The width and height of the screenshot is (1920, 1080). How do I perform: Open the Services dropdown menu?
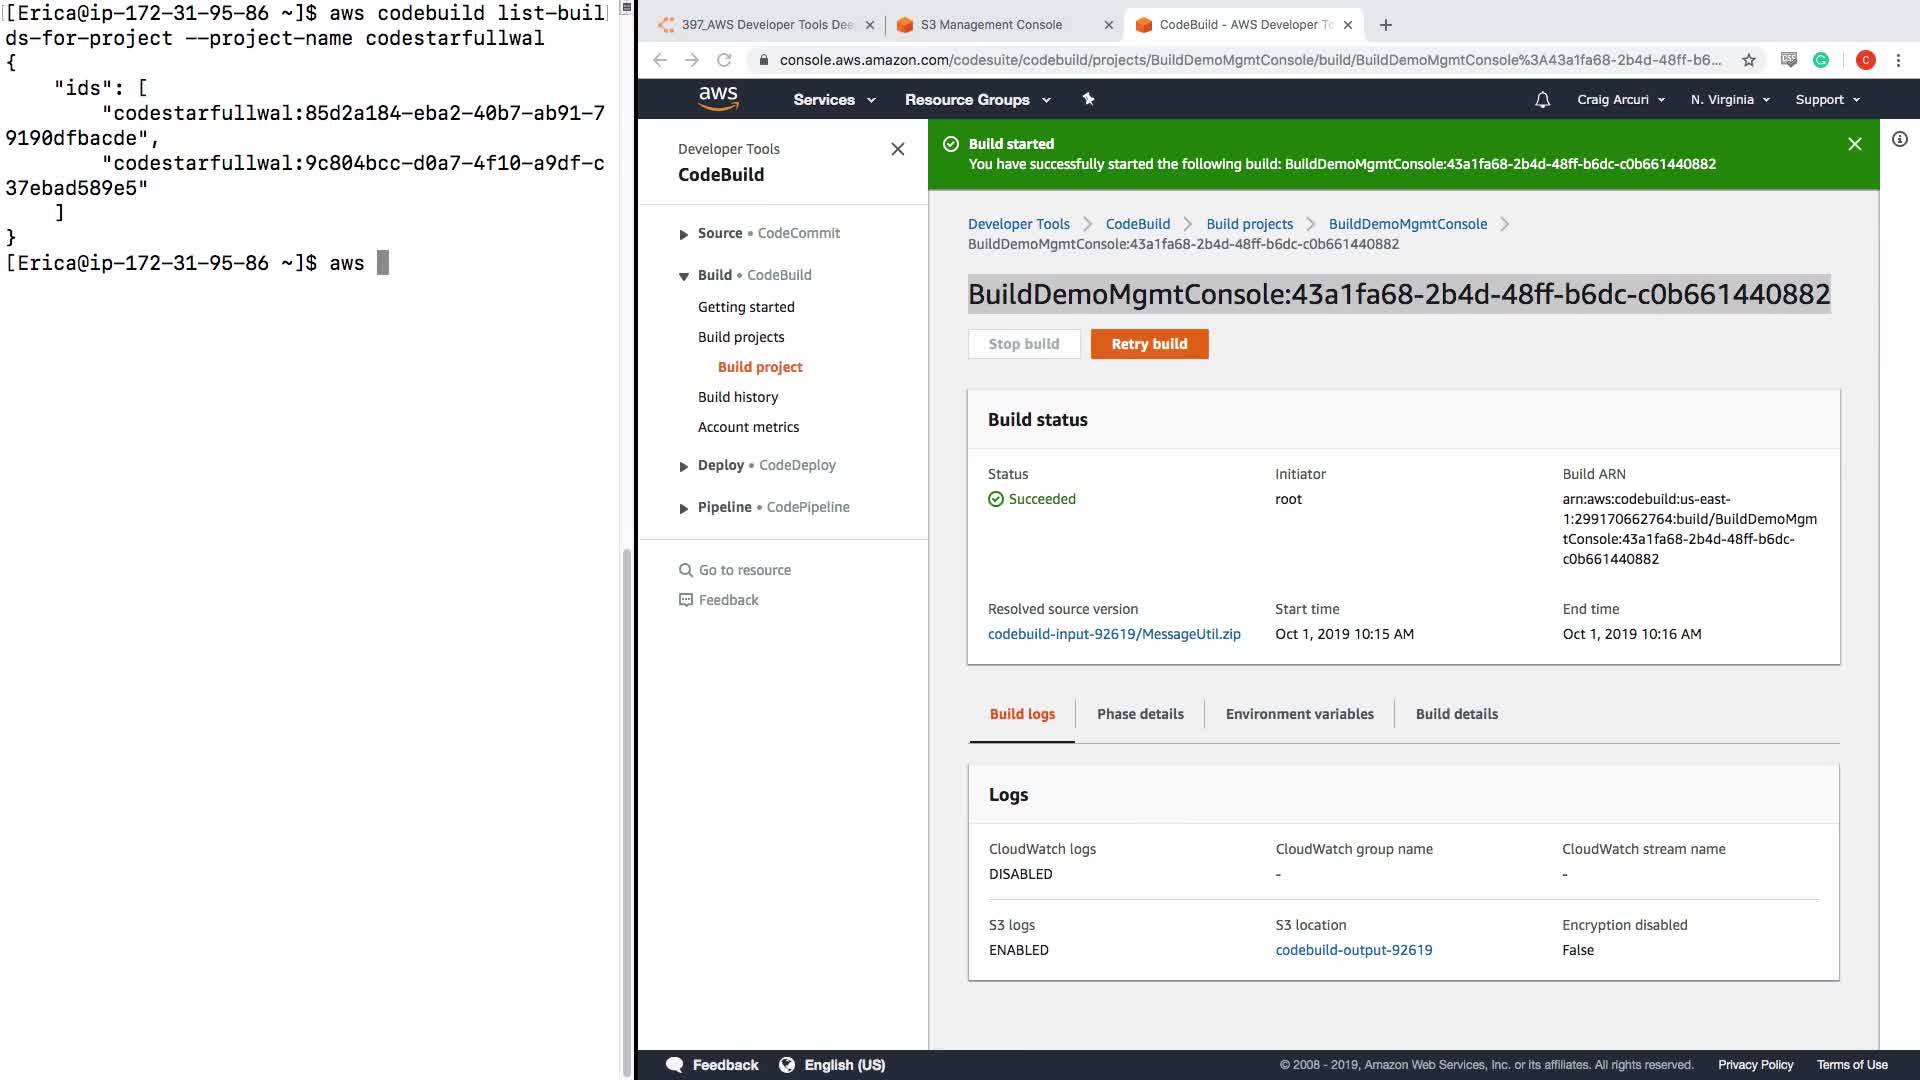[834, 99]
